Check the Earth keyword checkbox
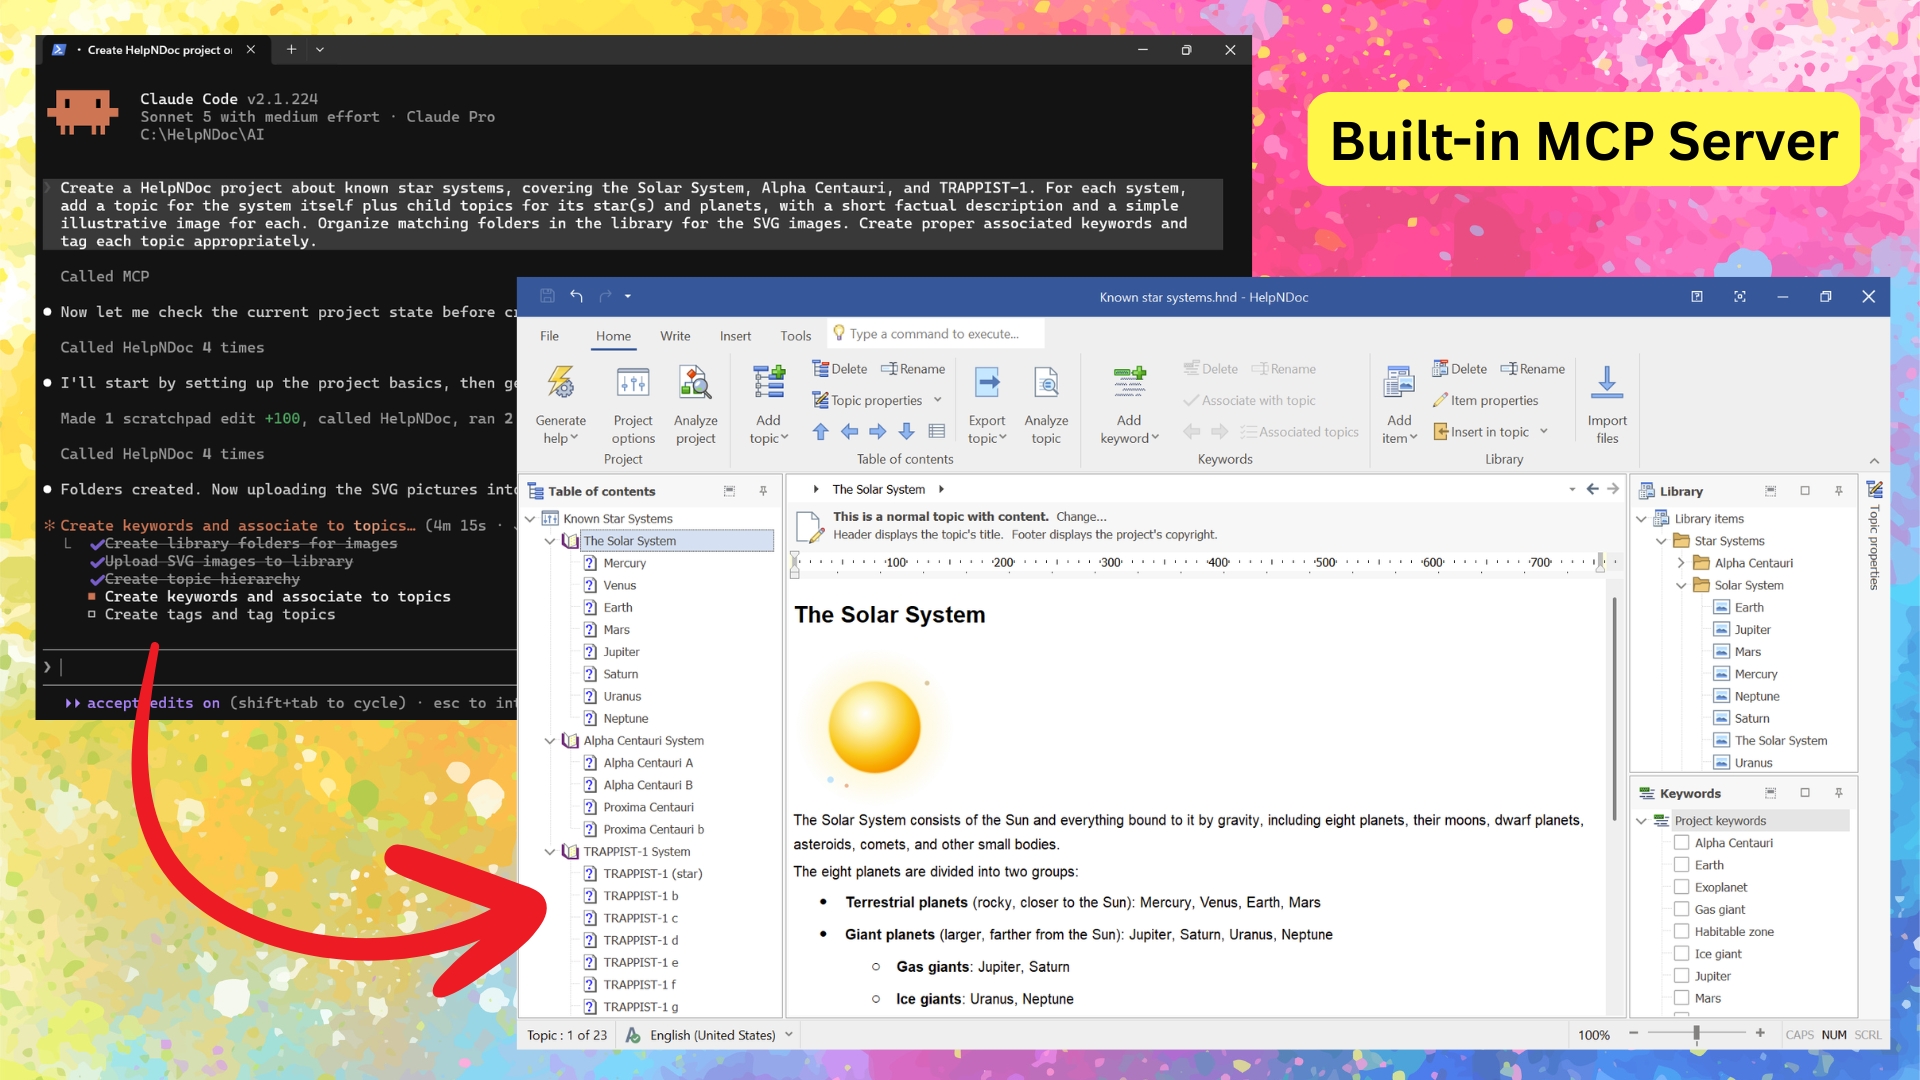This screenshot has height=1080, width=1920. pyautogui.click(x=1682, y=865)
